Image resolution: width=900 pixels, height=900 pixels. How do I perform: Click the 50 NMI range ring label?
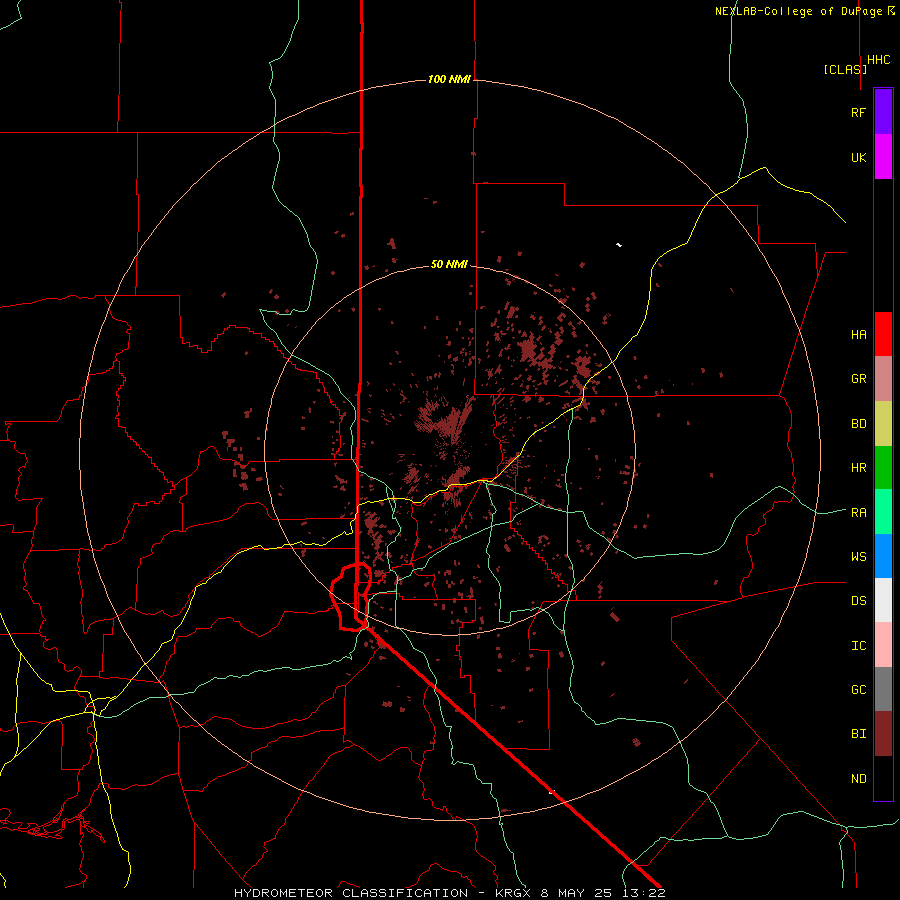pyautogui.click(x=449, y=265)
